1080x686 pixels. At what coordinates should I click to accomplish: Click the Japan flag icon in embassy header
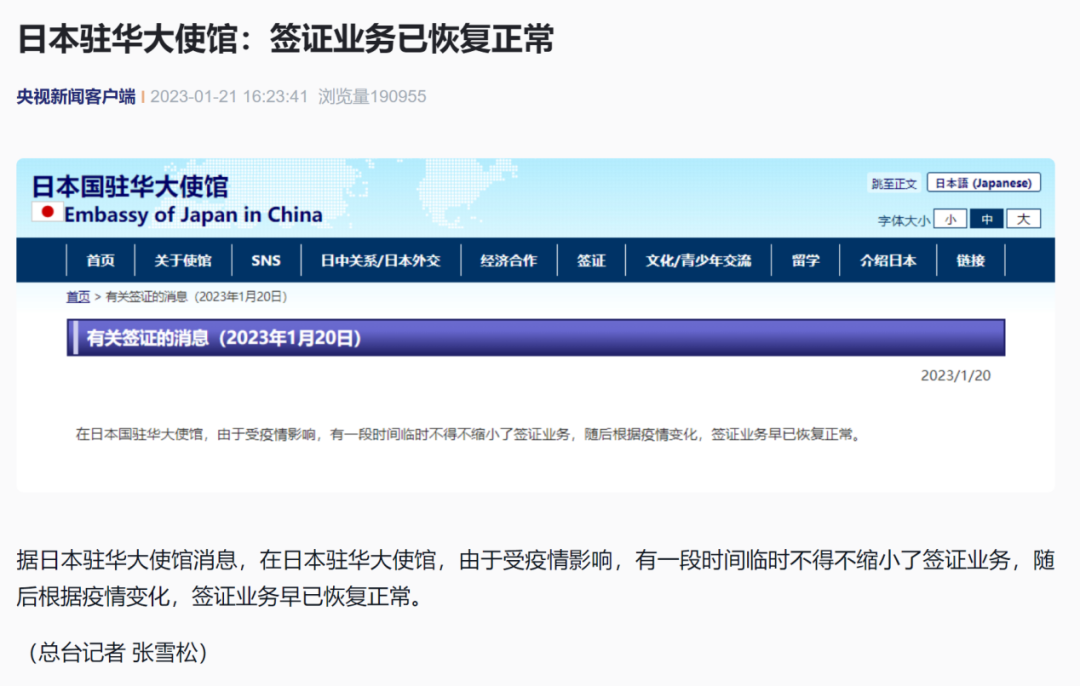point(47,213)
